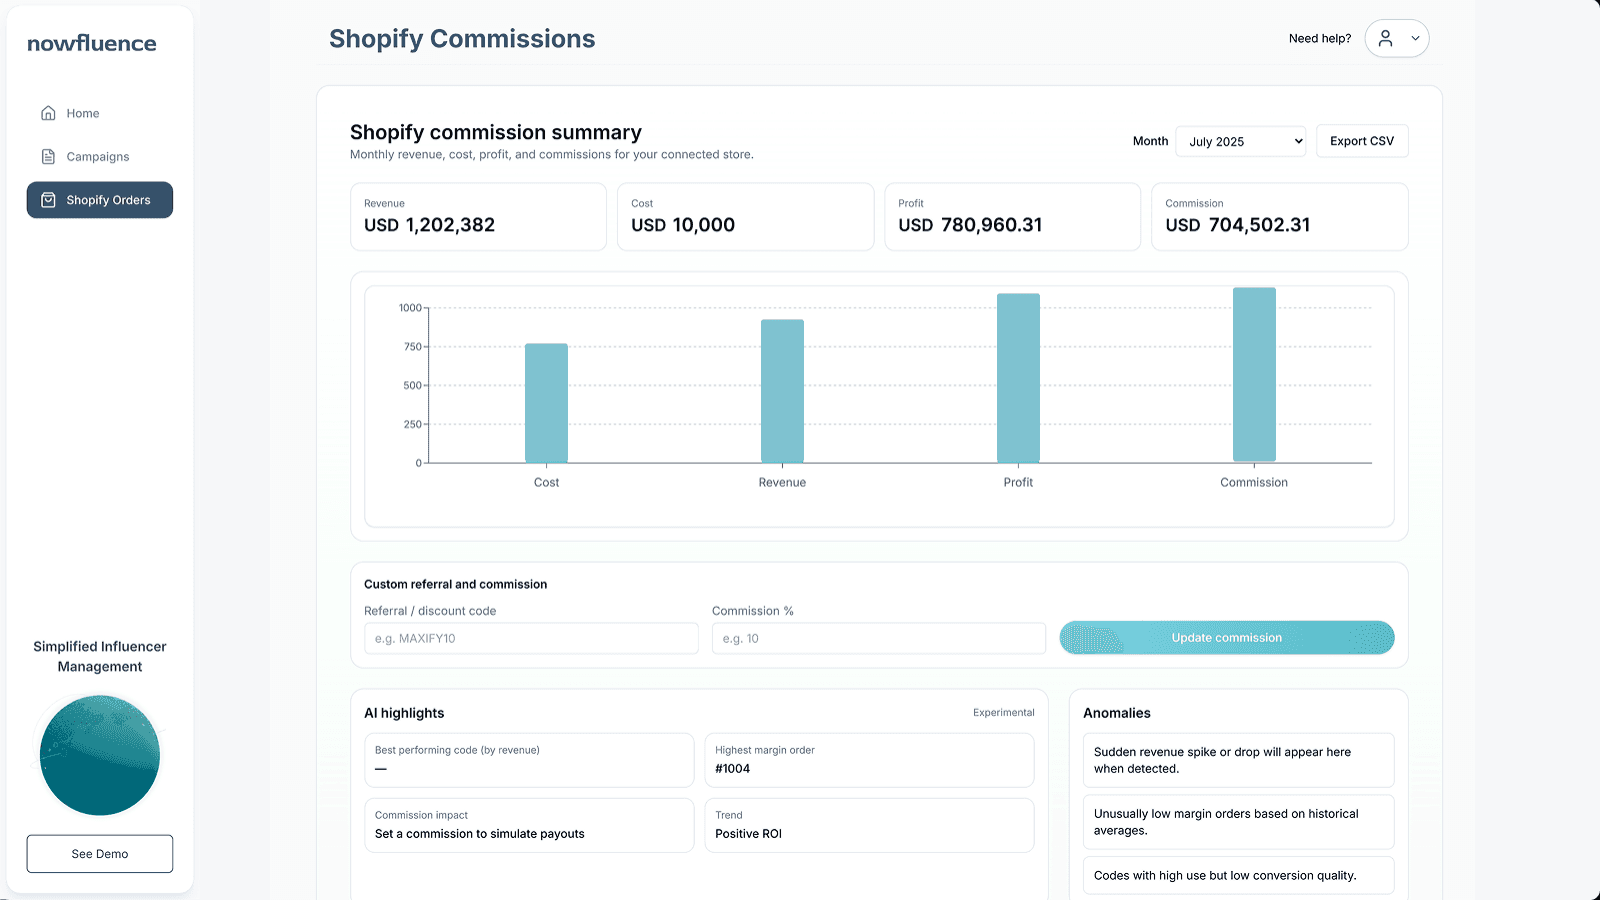The width and height of the screenshot is (1600, 900).
Task: Click the Unusually low margin orders card
Action: [1238, 822]
